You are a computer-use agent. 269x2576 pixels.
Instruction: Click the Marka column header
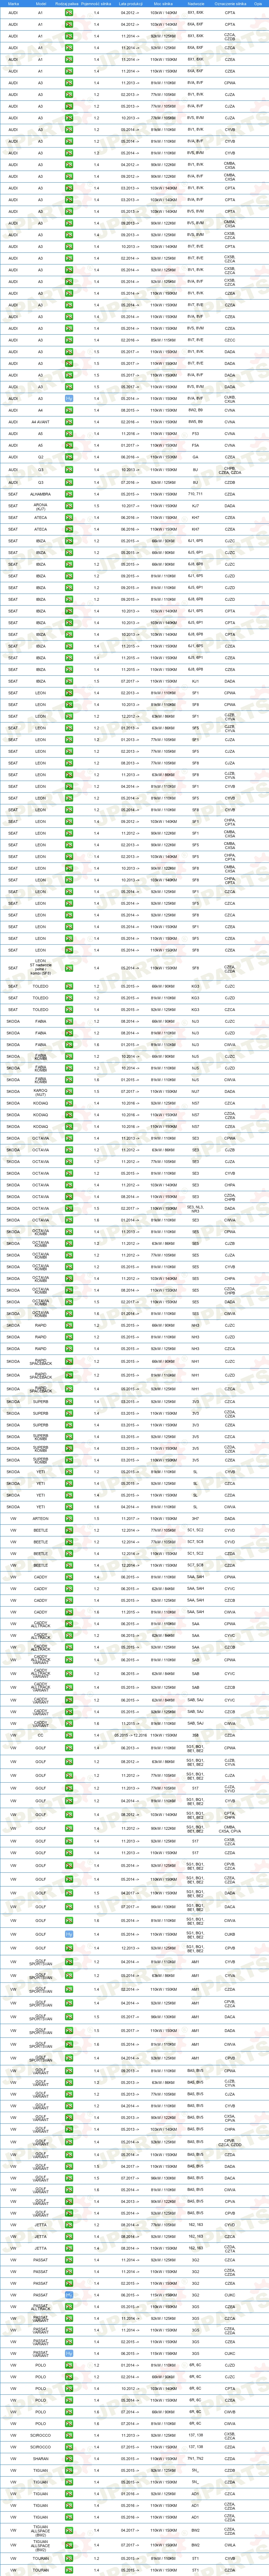click(x=13, y=4)
